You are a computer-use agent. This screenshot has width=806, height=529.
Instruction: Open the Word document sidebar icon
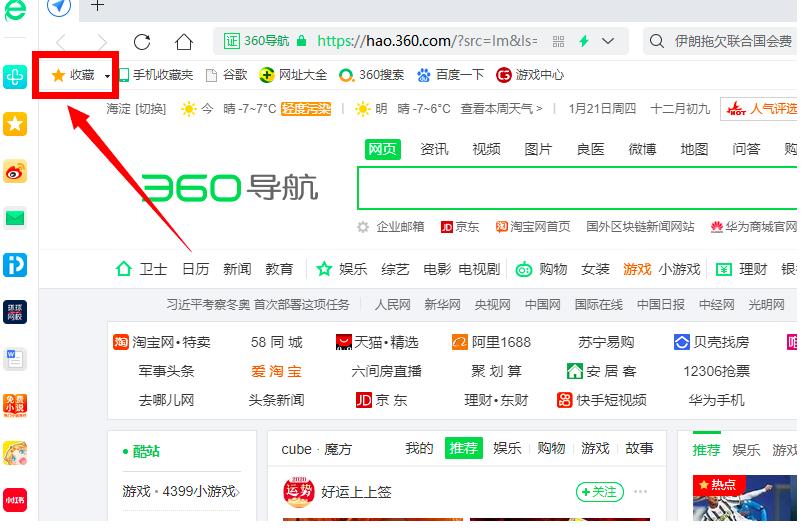pyautogui.click(x=15, y=359)
